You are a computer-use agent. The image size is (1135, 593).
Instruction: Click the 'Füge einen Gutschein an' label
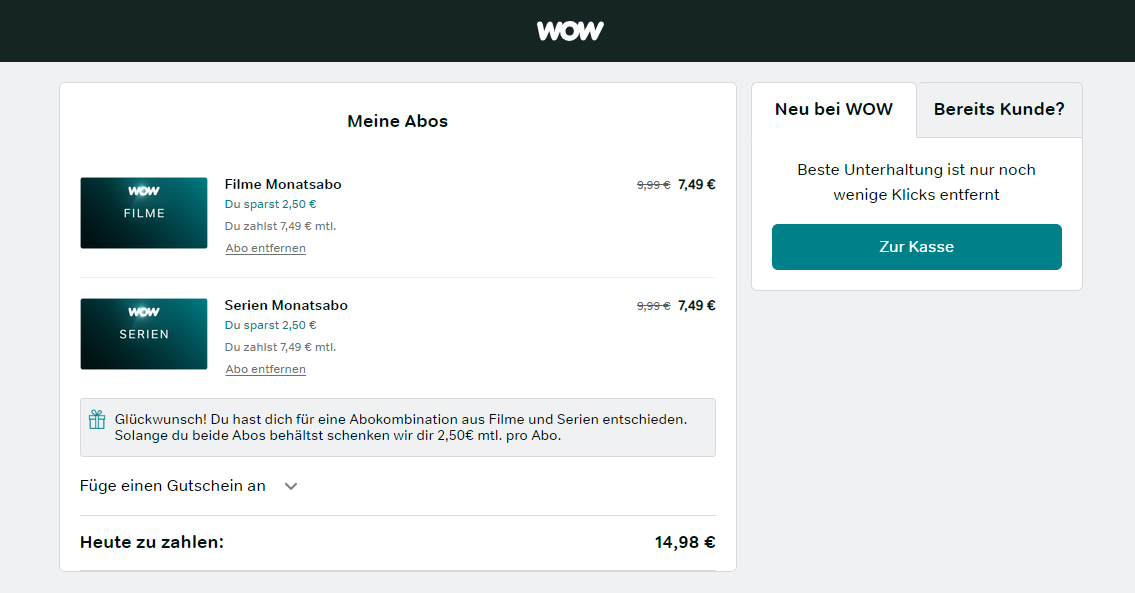(x=173, y=486)
